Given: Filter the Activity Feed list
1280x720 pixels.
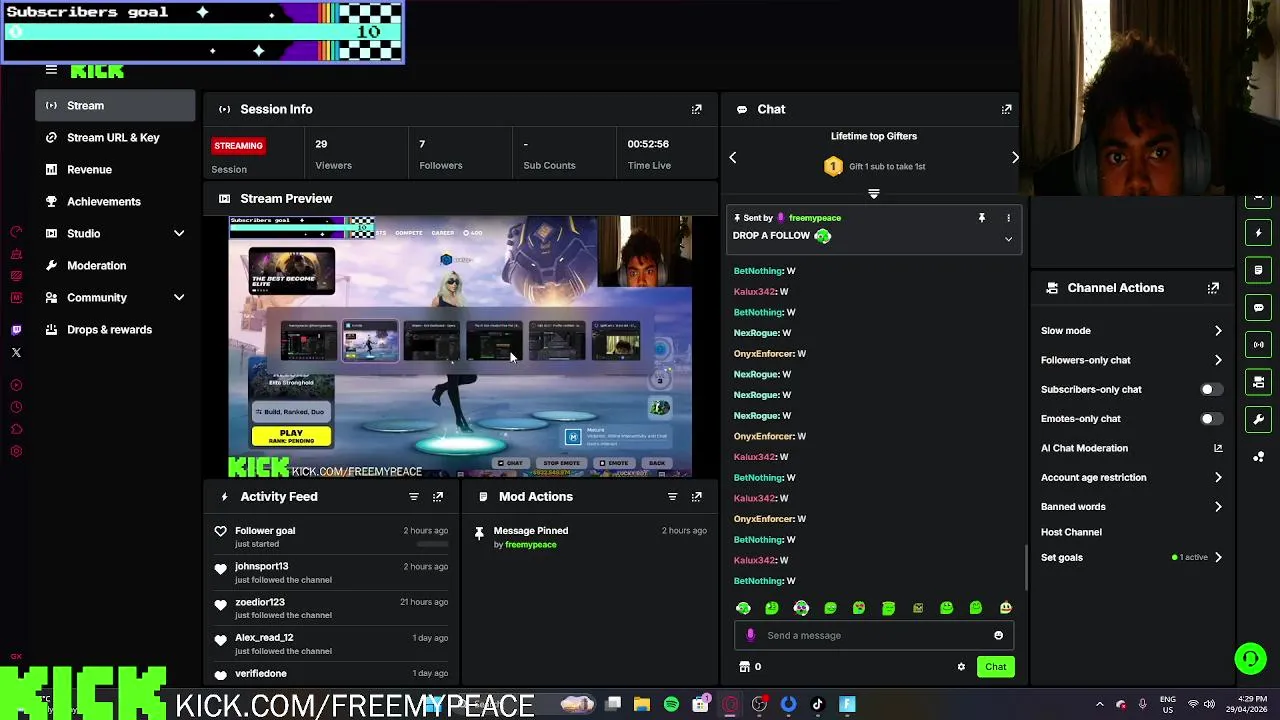Looking at the screenshot, I should [413, 496].
